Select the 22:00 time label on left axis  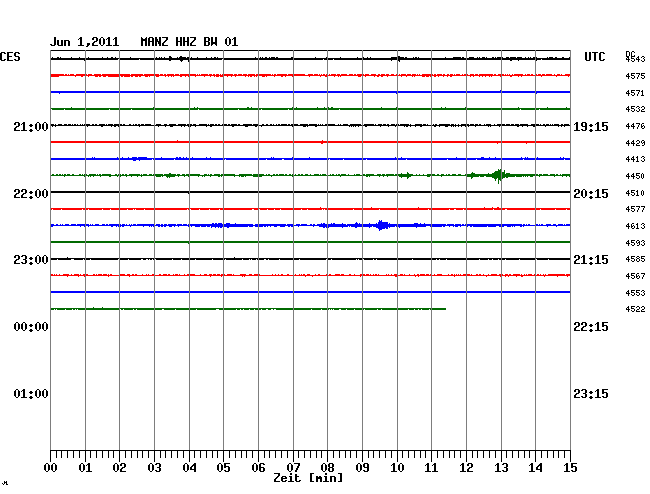point(31,193)
